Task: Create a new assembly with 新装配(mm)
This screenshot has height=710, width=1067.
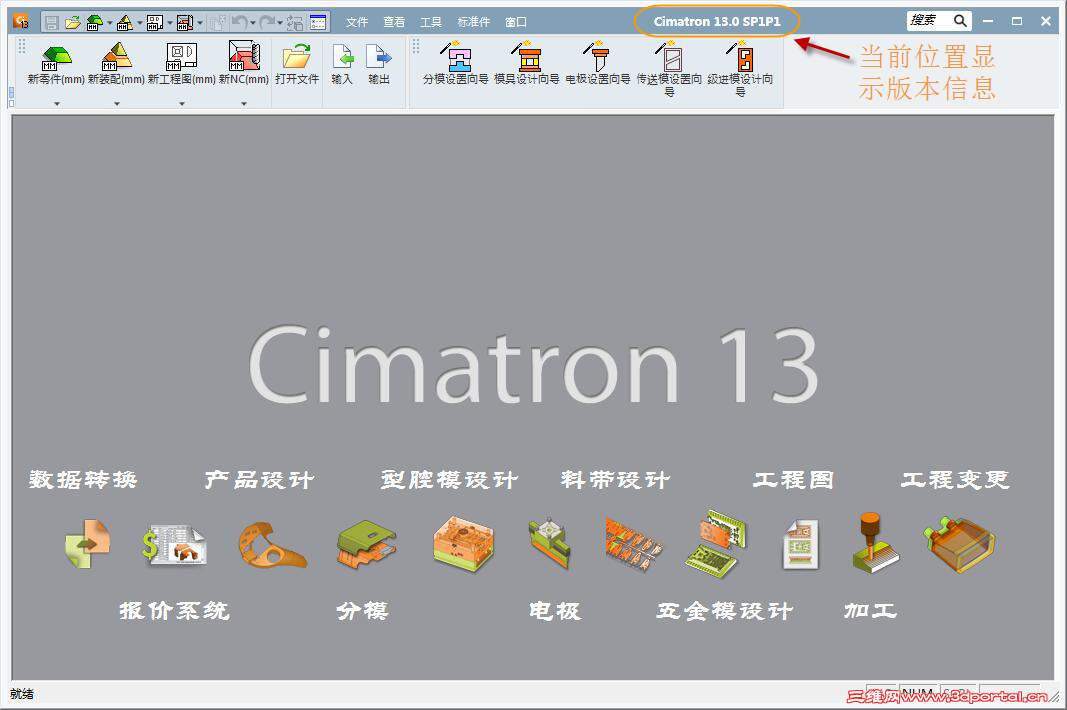Action: point(116,63)
